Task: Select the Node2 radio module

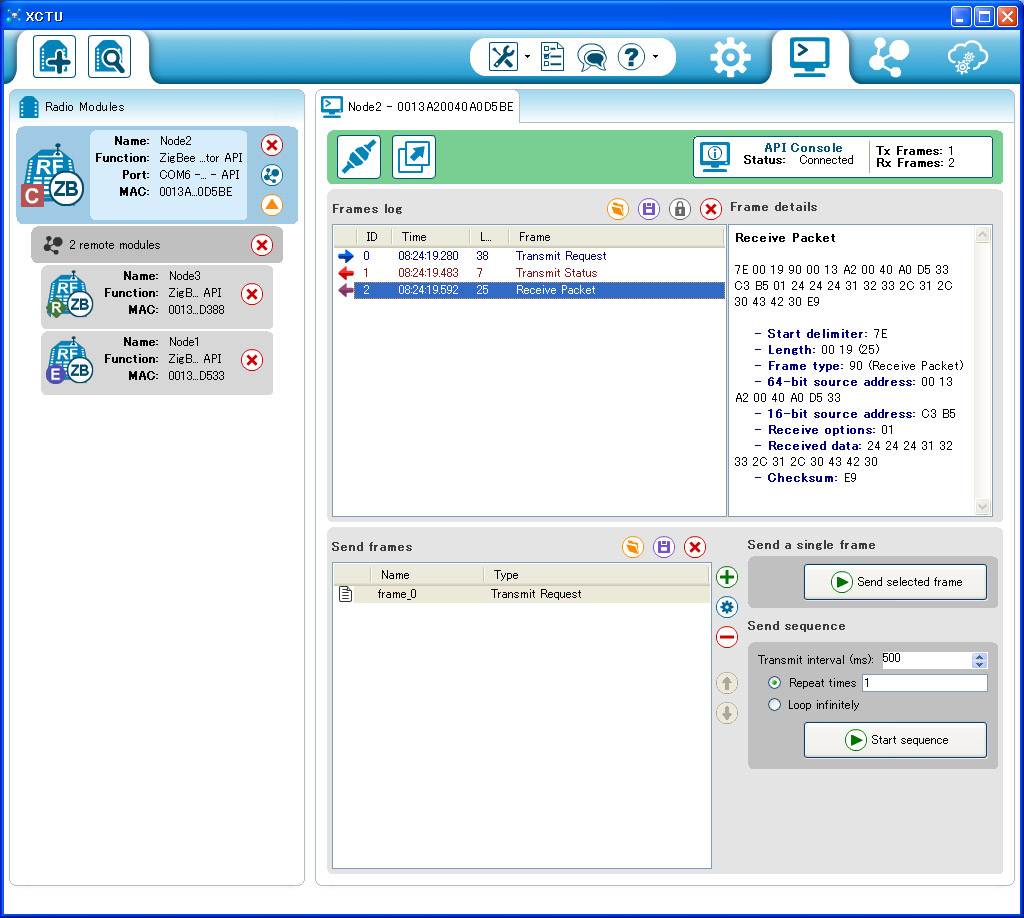Action: point(157,175)
